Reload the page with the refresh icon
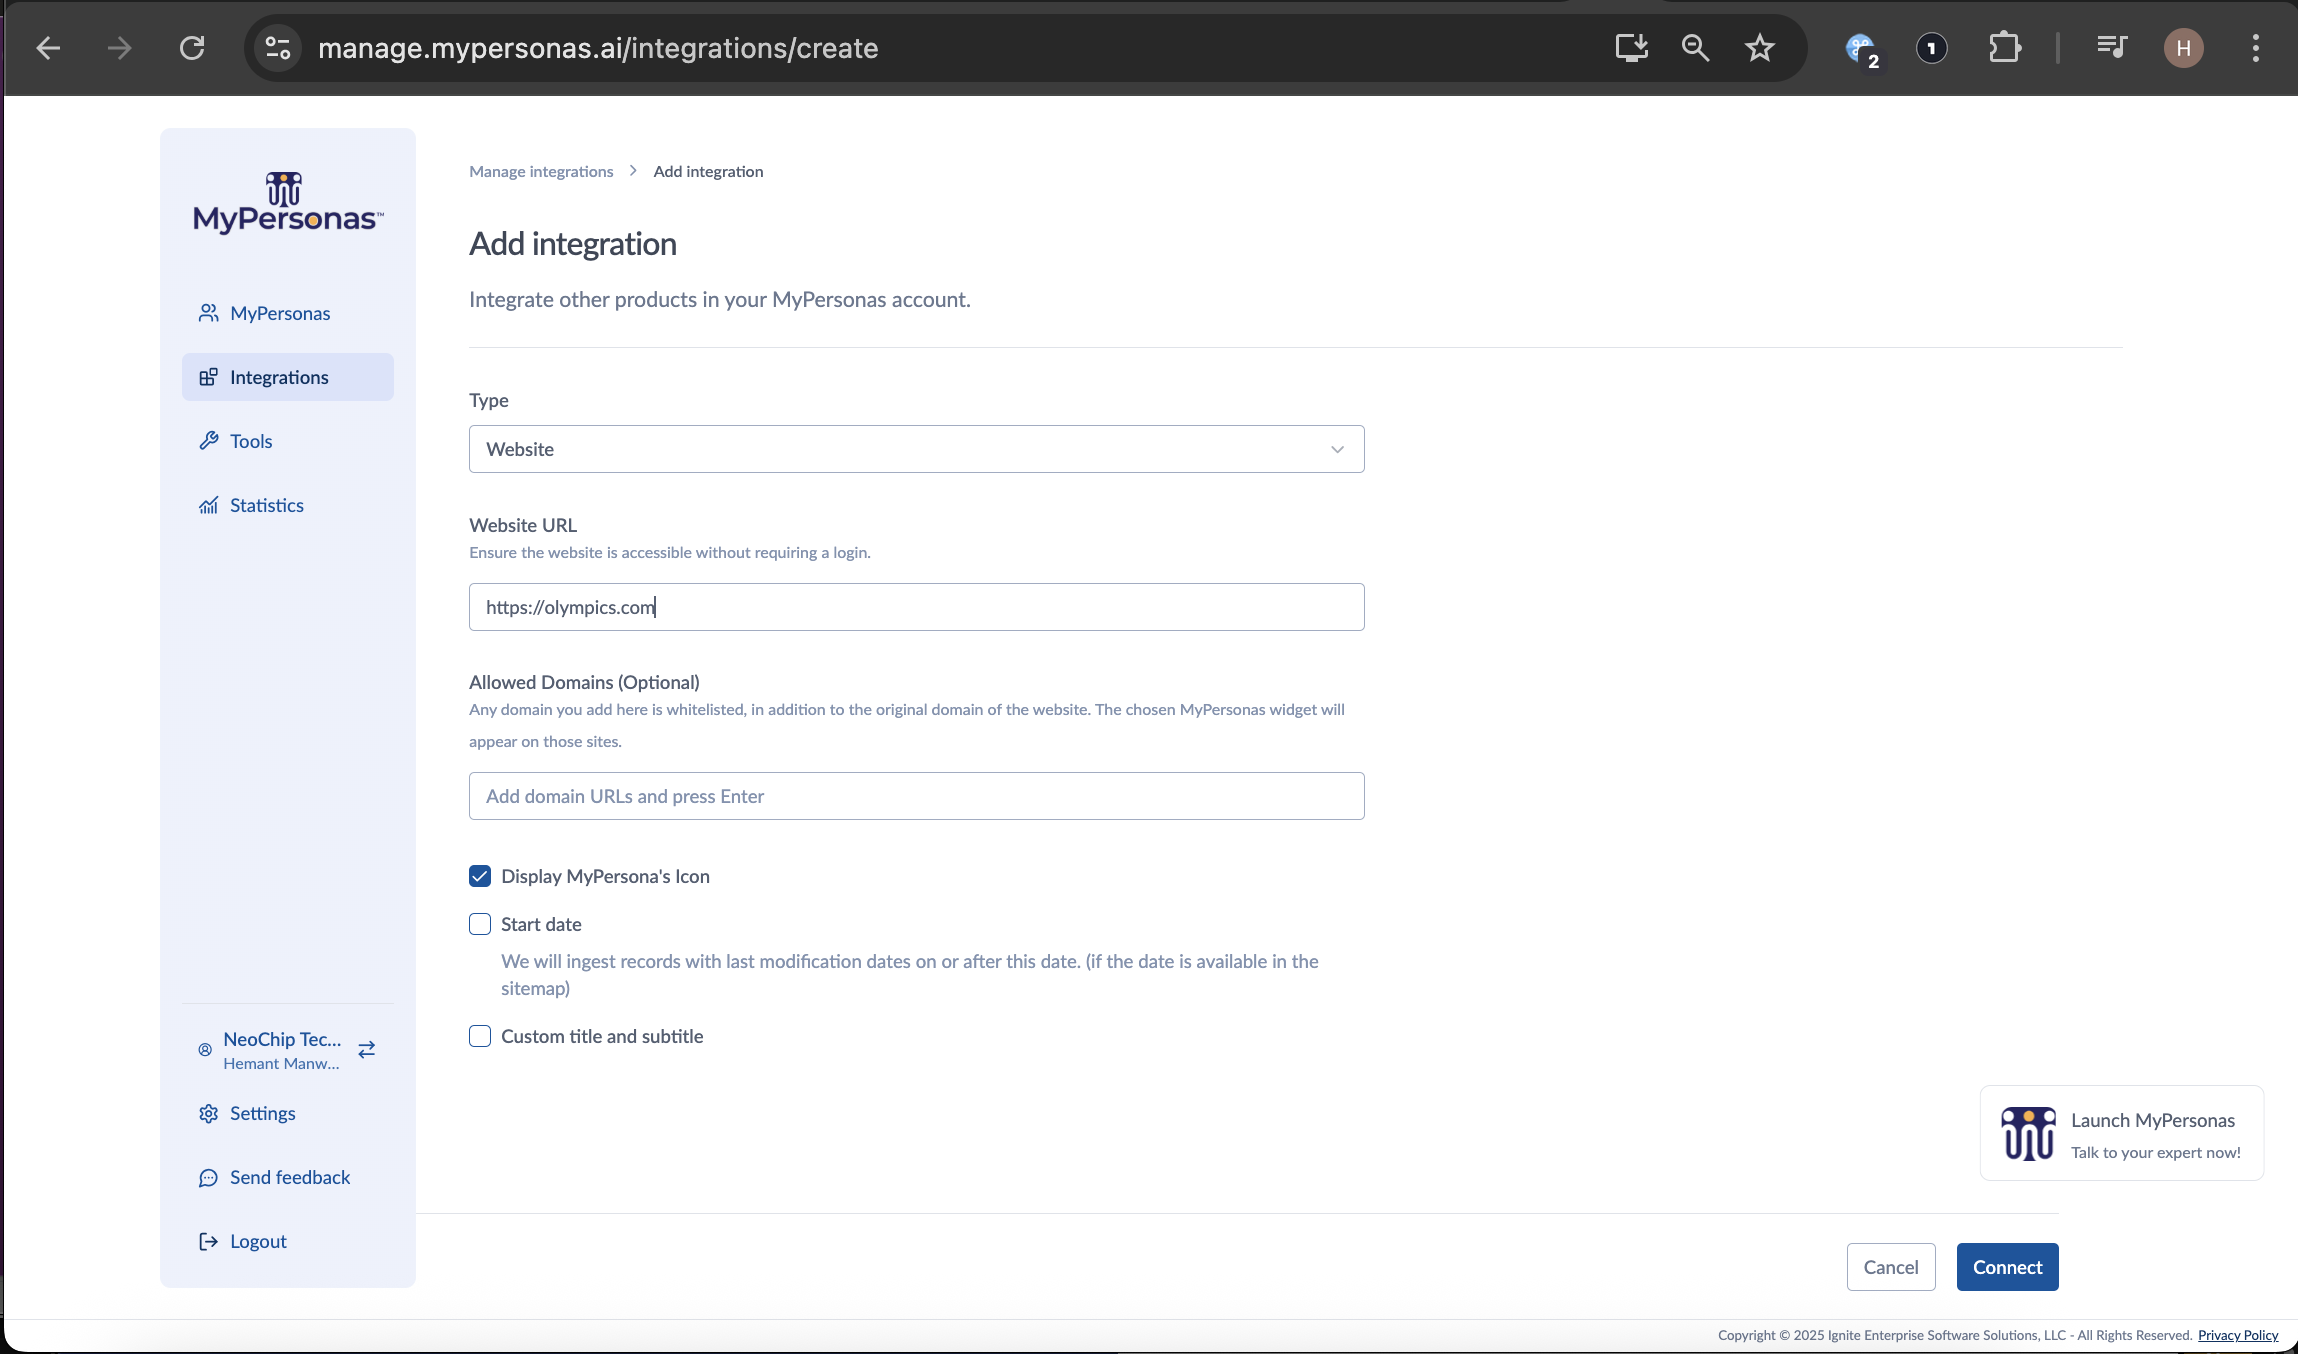The width and height of the screenshot is (2298, 1354). point(192,48)
